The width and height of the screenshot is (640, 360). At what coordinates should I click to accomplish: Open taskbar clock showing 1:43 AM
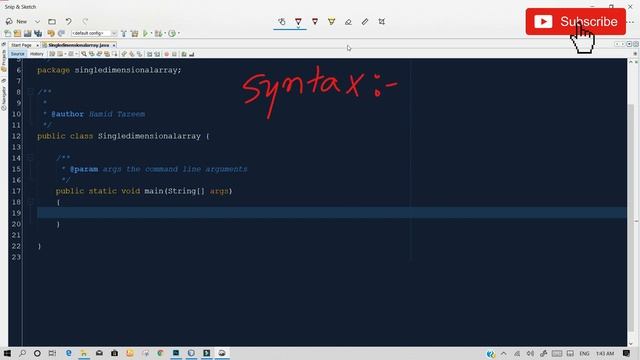coord(605,353)
